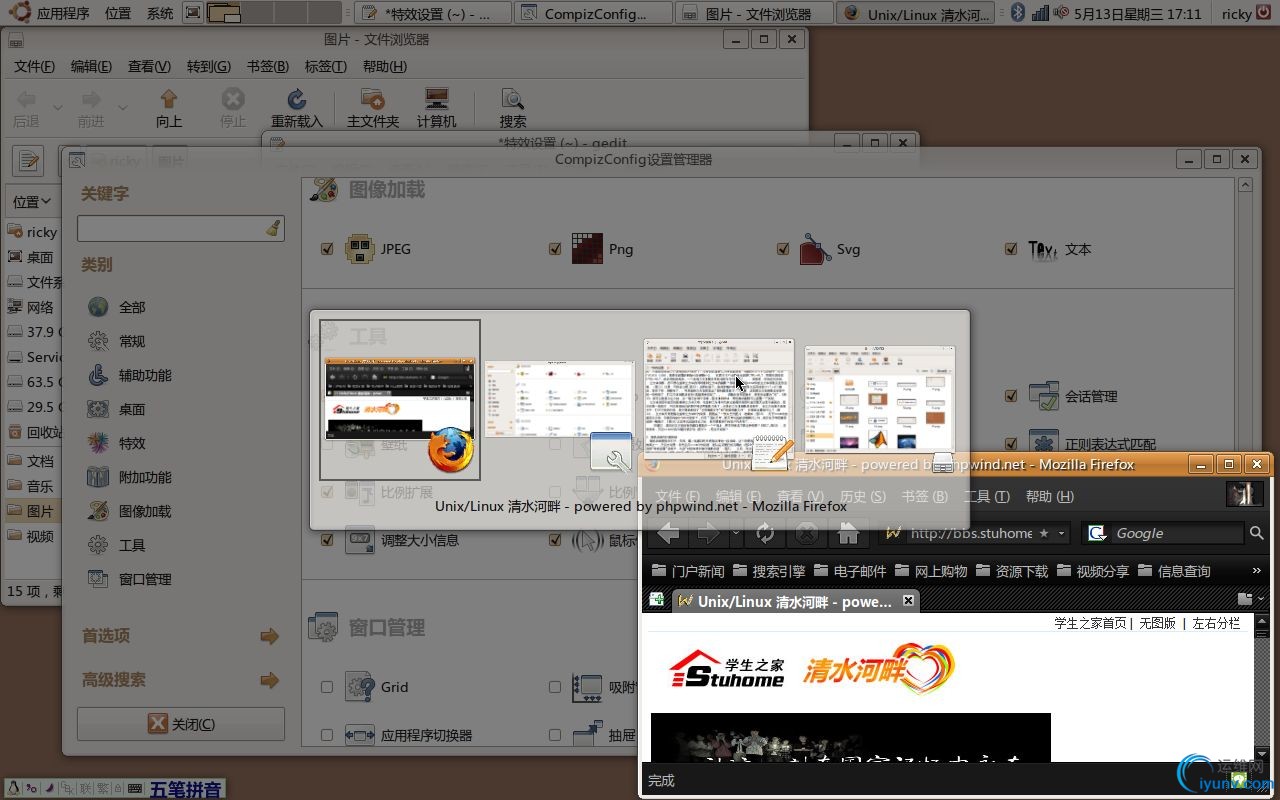Open back history dropdown in file browser
The width and height of the screenshot is (1280, 800).
(57, 108)
